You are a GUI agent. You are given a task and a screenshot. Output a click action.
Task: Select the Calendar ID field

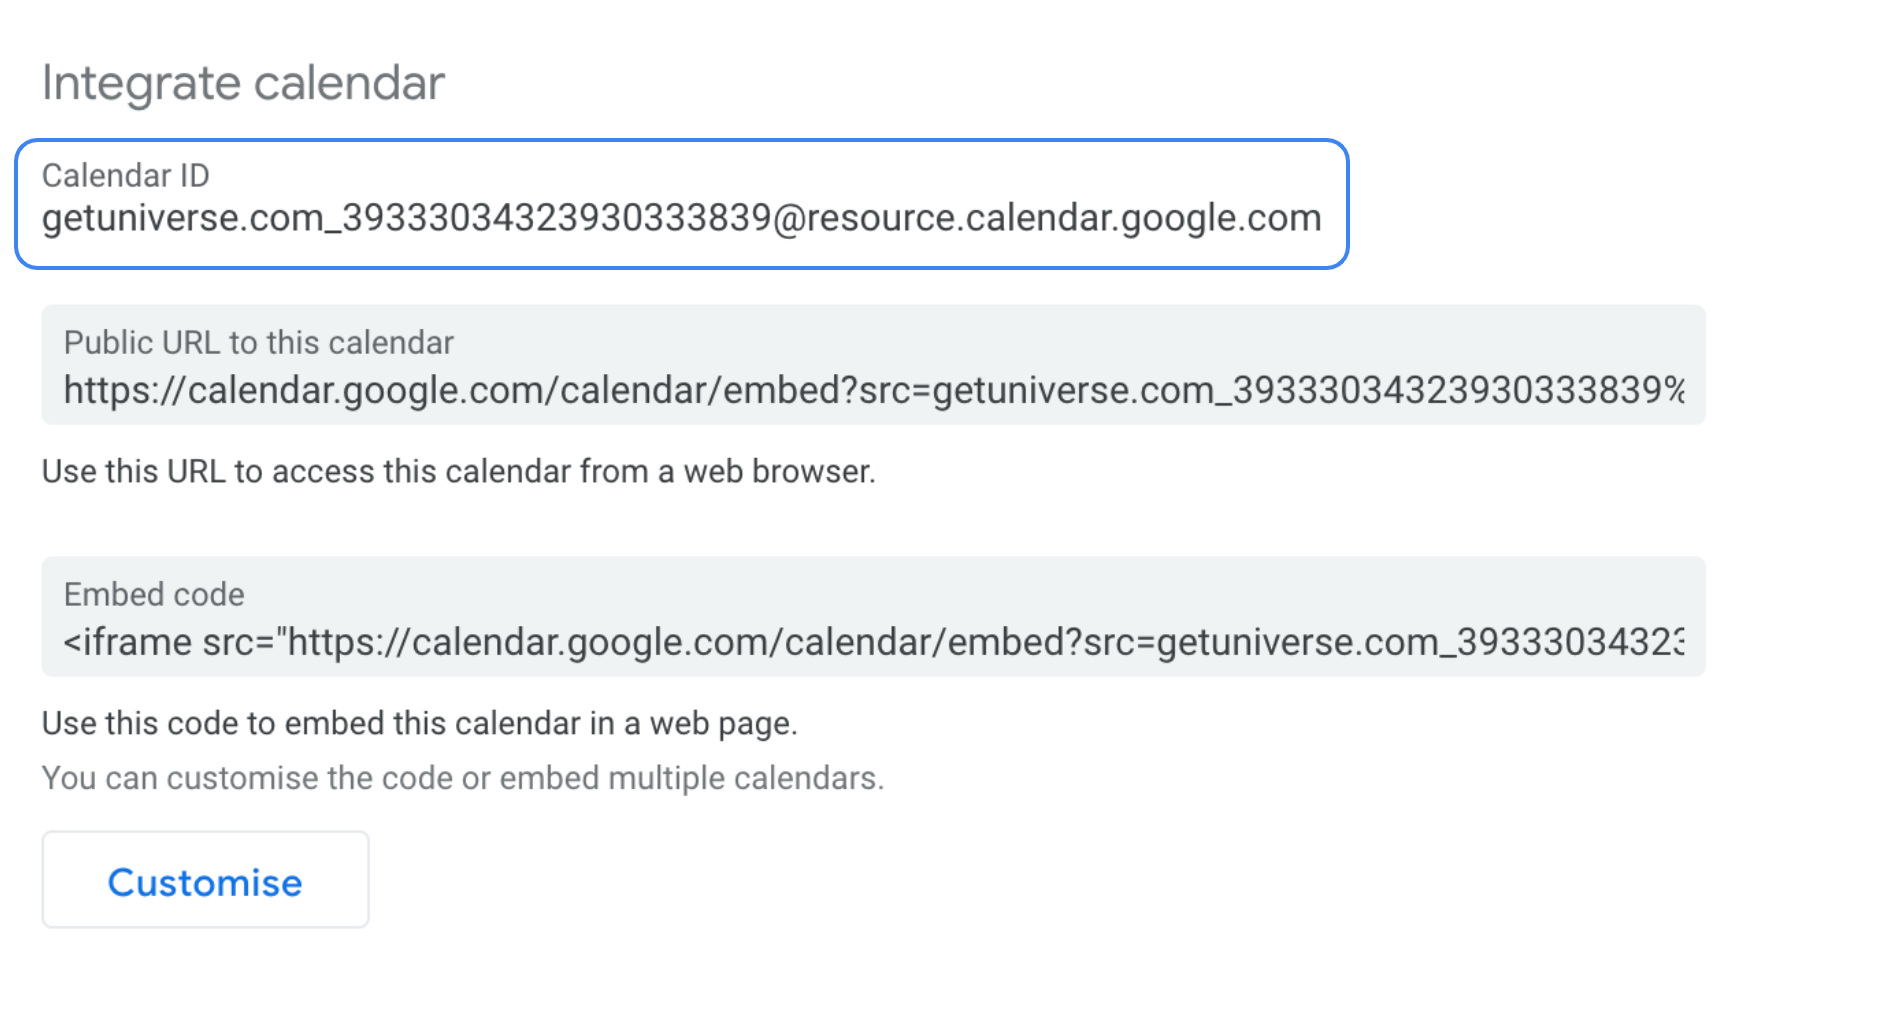(681, 204)
